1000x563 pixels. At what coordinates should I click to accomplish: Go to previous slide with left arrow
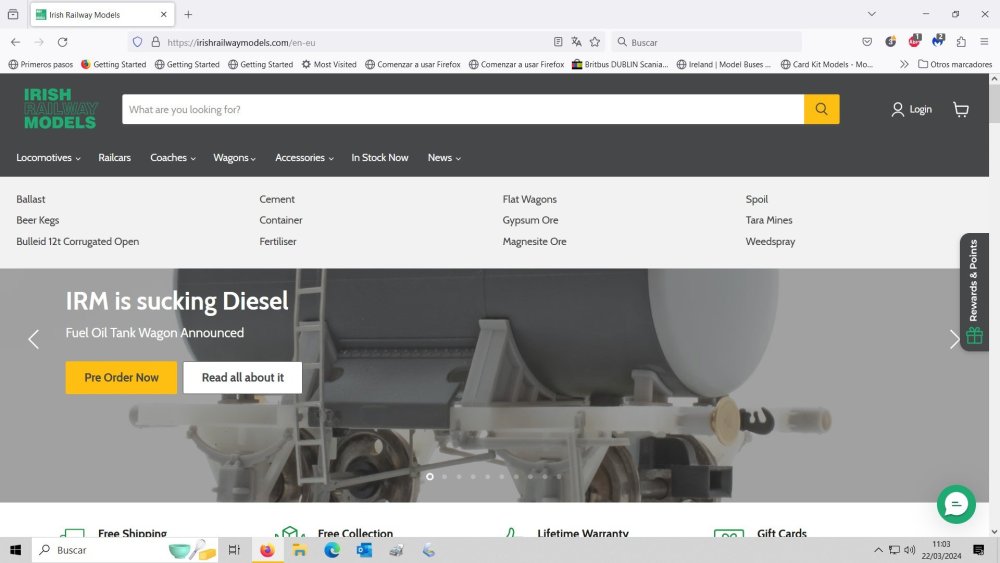tap(33, 339)
